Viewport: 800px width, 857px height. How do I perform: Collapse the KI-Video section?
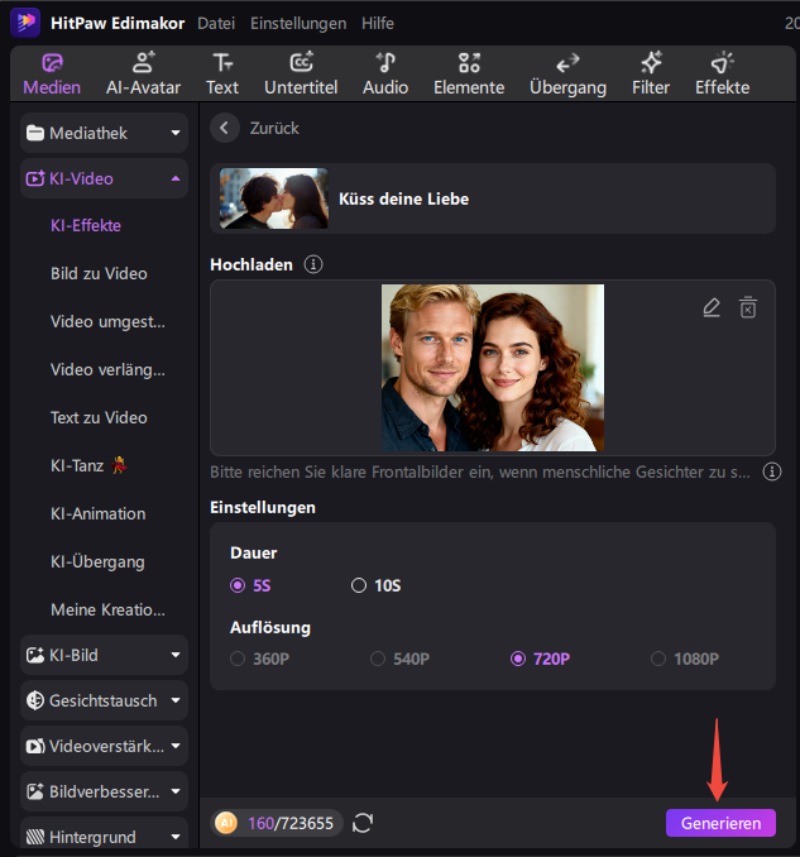pos(104,179)
